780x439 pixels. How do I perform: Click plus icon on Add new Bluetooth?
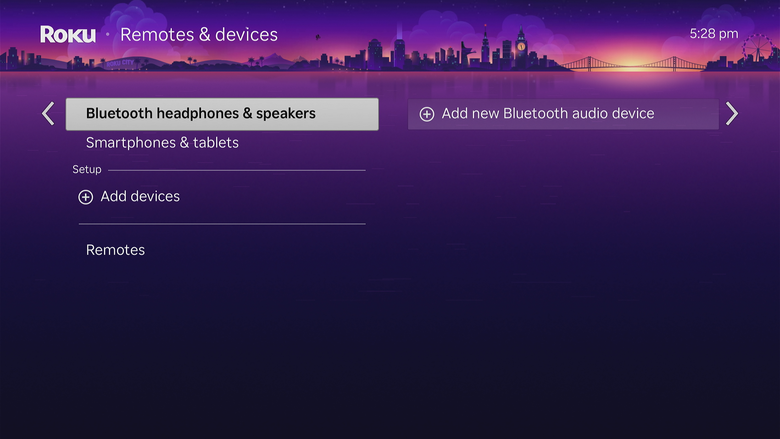tap(426, 114)
